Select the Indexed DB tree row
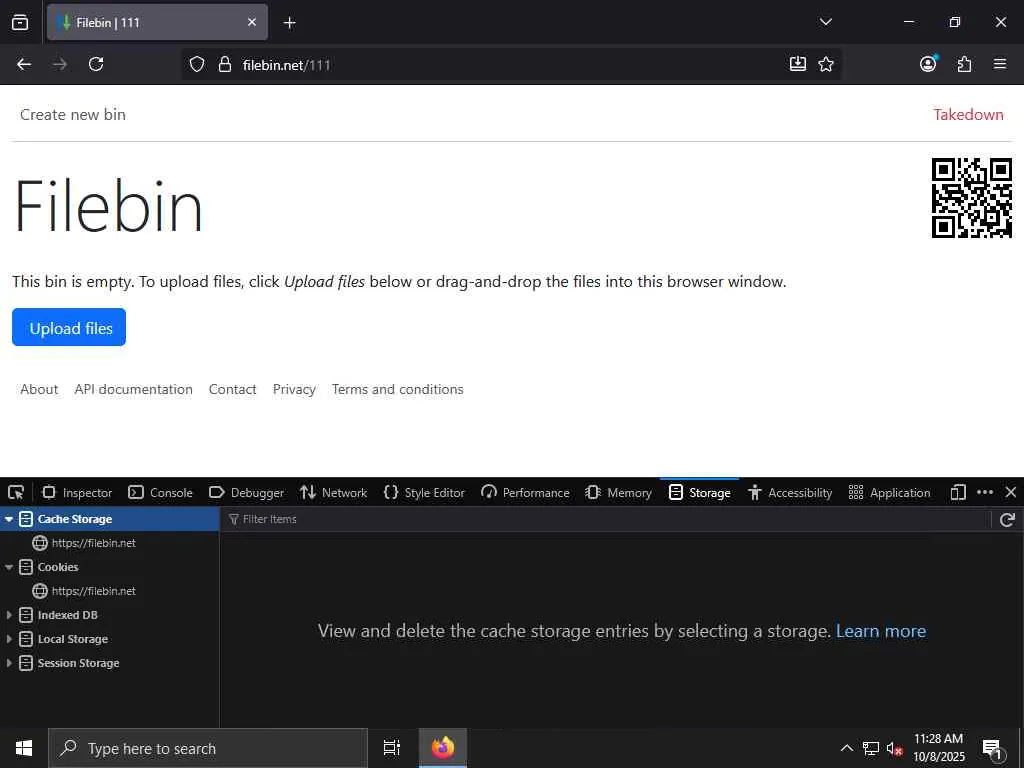The width and height of the screenshot is (1024, 768). [x=110, y=615]
